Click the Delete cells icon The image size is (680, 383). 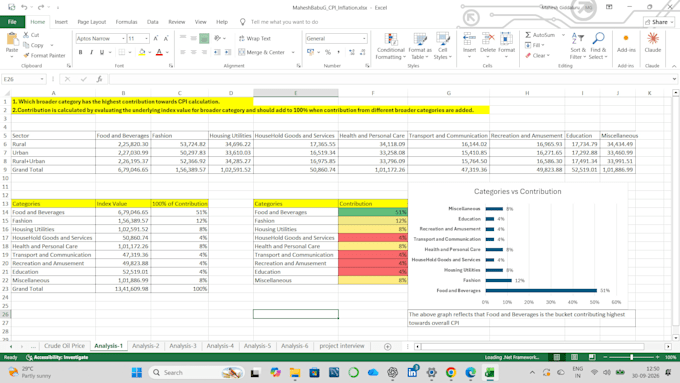coord(488,39)
